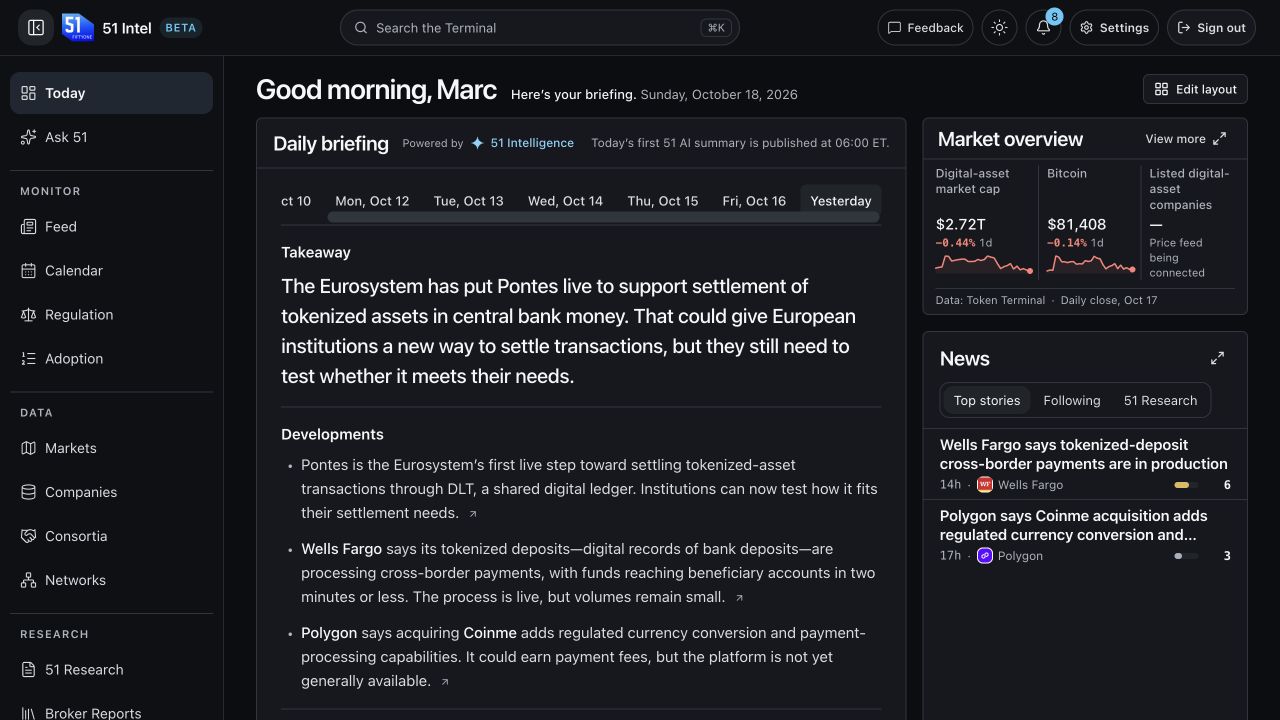
Task: Open Settings gear button
Action: [1114, 28]
